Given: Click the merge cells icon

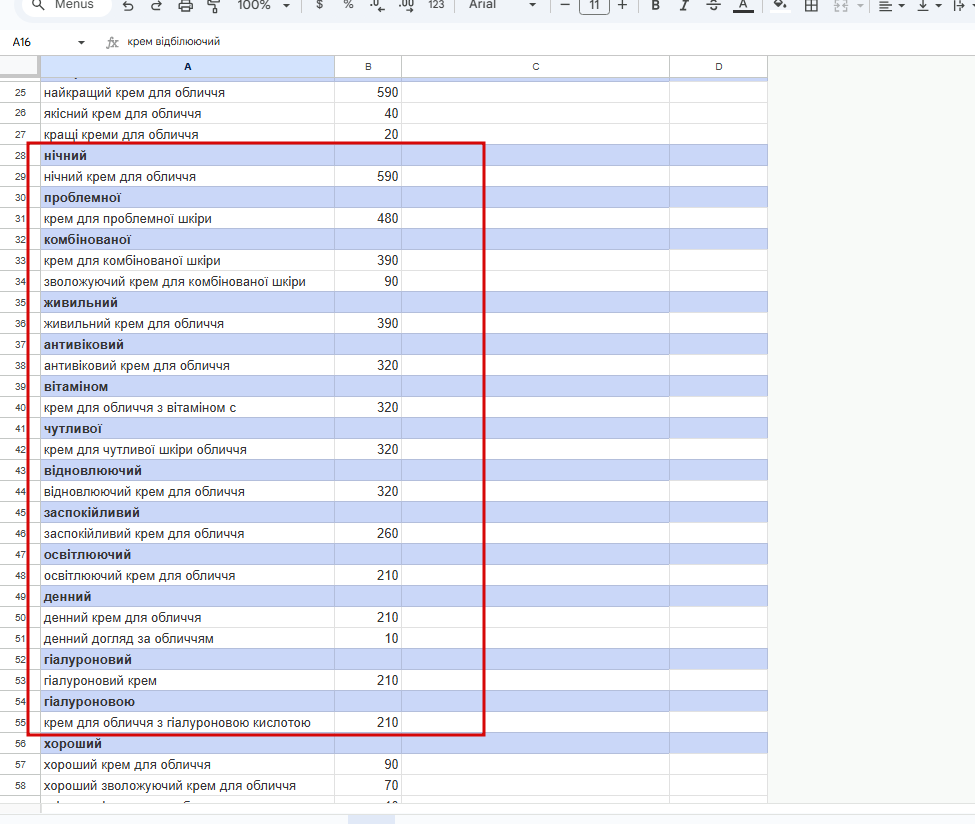Looking at the screenshot, I should (841, 6).
